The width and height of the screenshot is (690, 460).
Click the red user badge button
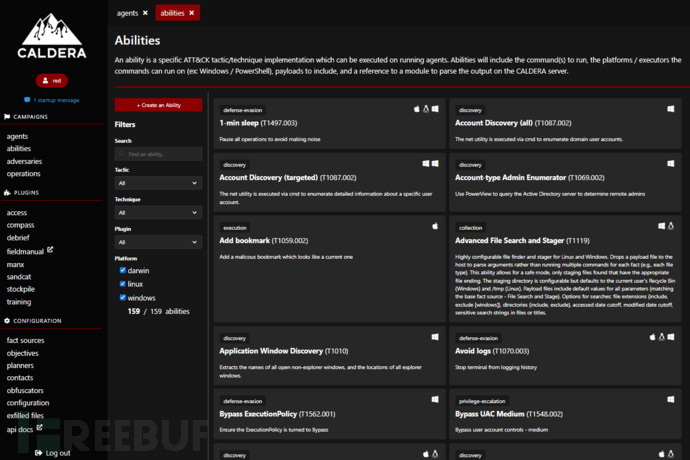click(x=52, y=80)
